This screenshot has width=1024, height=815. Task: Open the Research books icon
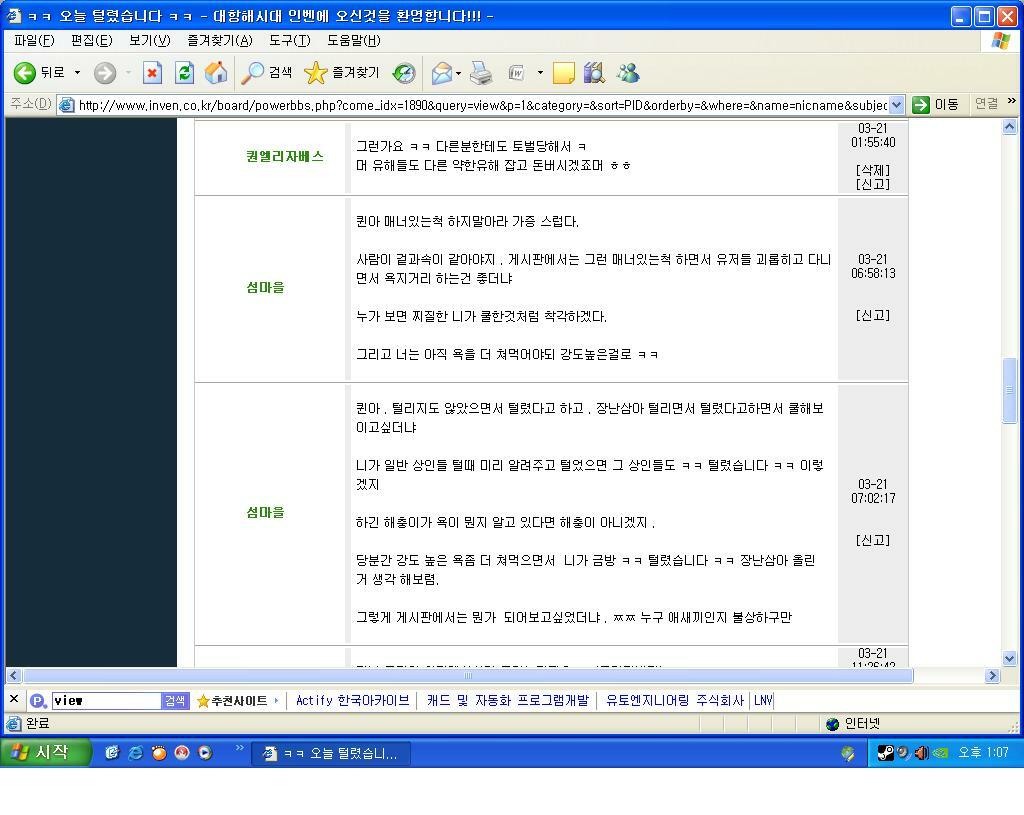tap(594, 72)
